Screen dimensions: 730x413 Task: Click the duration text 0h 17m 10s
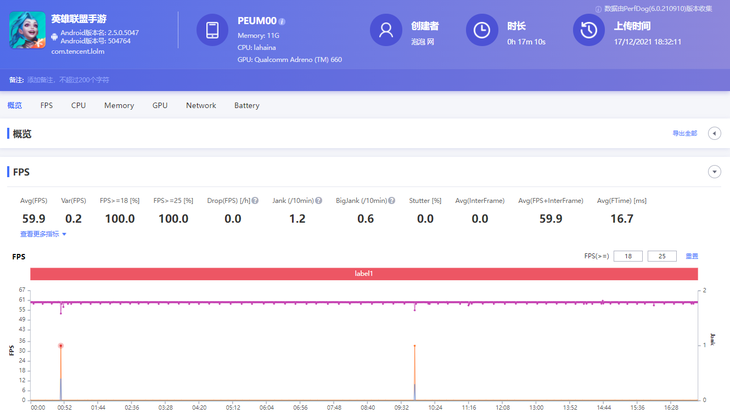(x=526, y=42)
